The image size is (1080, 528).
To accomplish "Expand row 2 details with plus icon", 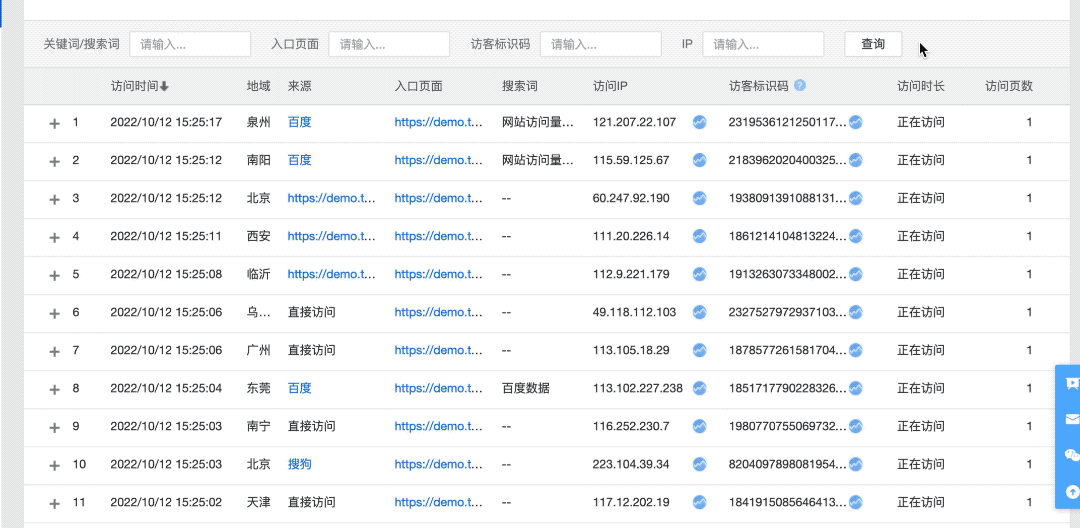I will coord(55,161).
